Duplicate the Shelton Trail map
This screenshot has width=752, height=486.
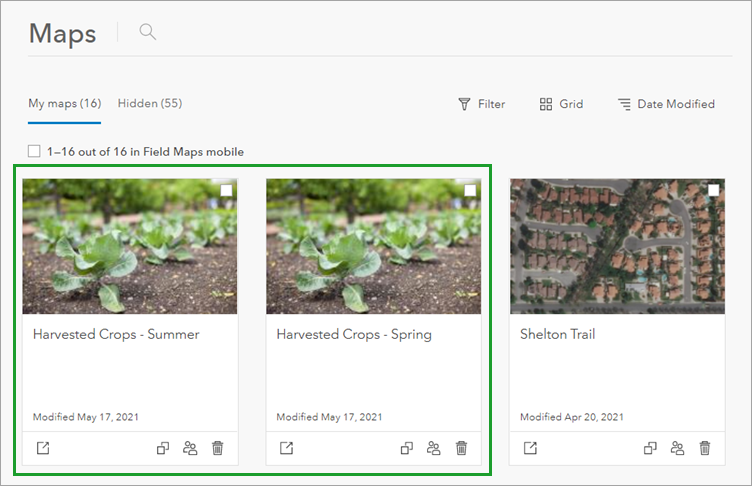coord(650,448)
